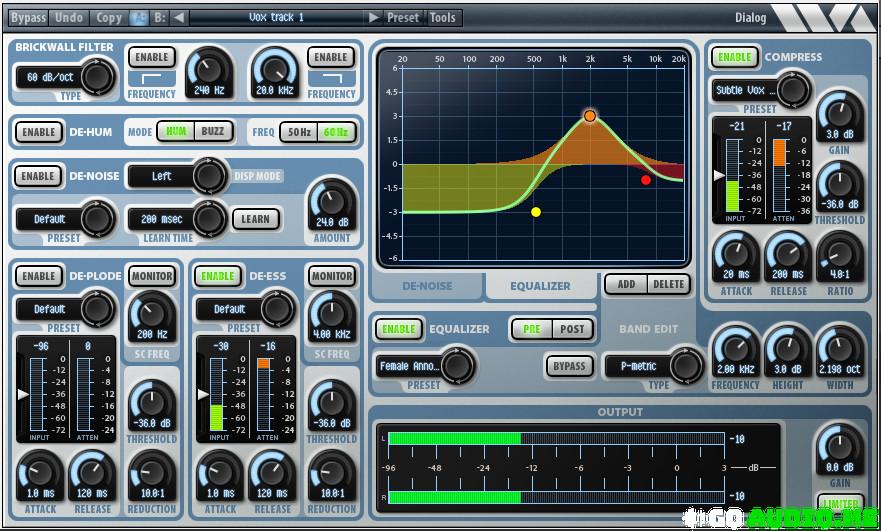Image resolution: width=881 pixels, height=531 pixels.
Task: Enable the De-Hum module
Action: tap(38, 132)
